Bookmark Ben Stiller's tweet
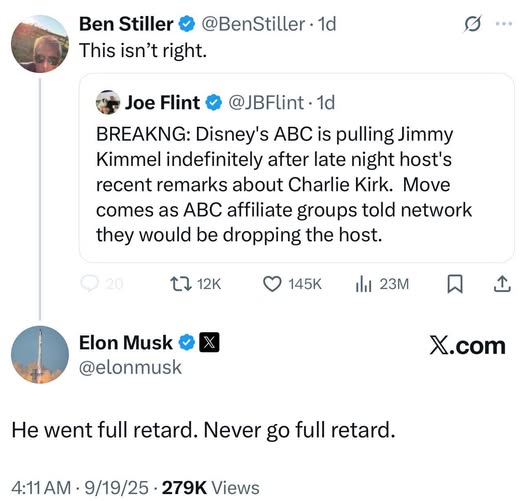 455,284
